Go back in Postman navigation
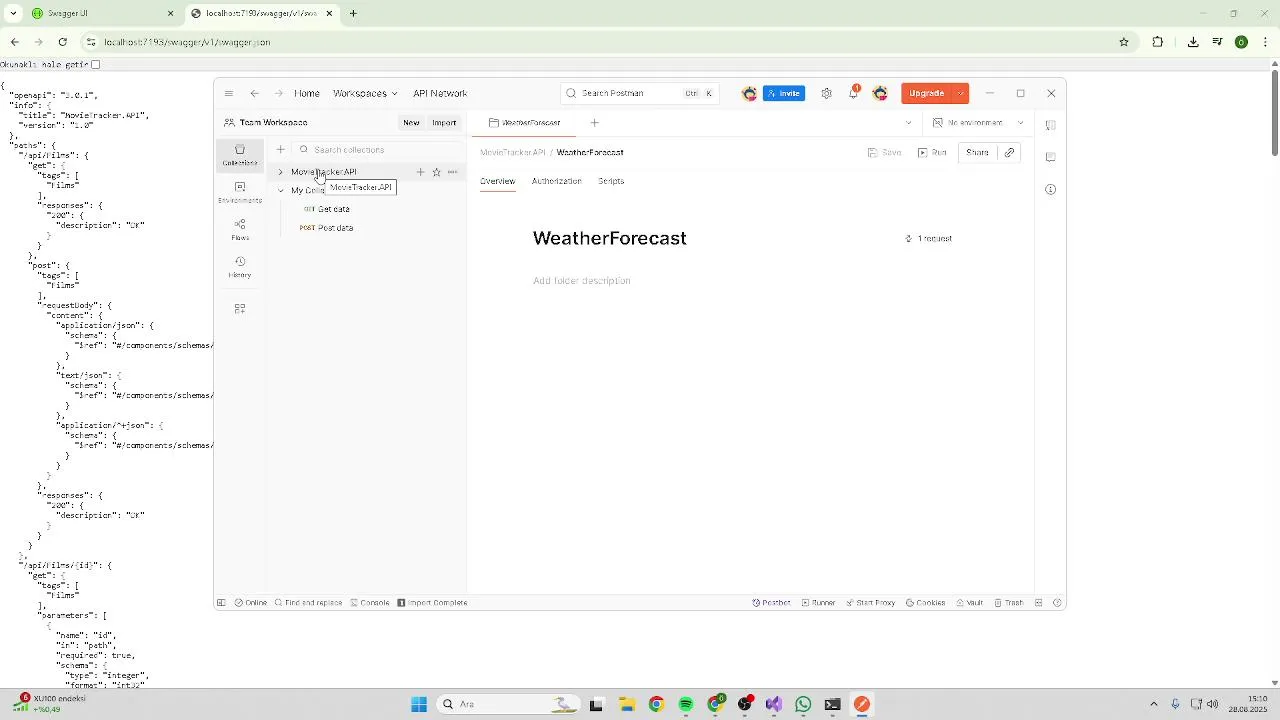Image resolution: width=1280 pixels, height=720 pixels. pos(254,93)
